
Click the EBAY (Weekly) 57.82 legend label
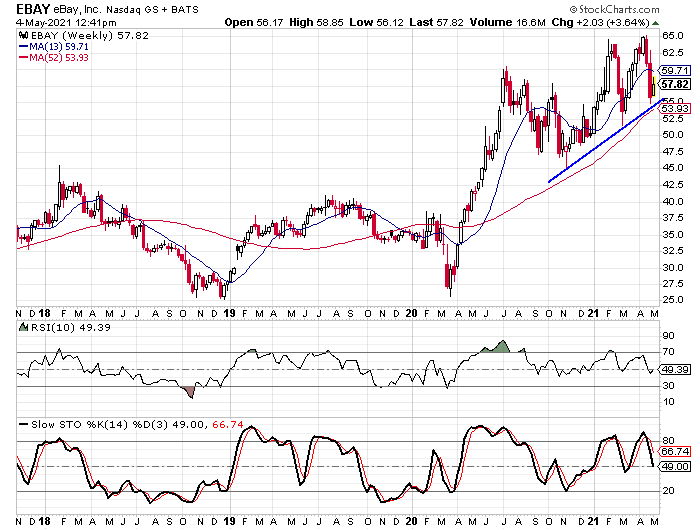(89, 35)
